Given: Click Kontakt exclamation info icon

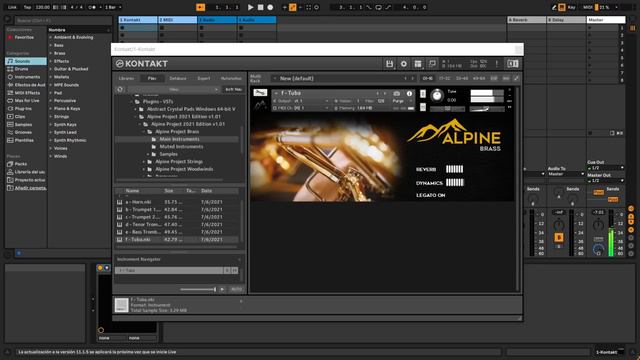Looking at the screenshot, I should pos(497,64).
